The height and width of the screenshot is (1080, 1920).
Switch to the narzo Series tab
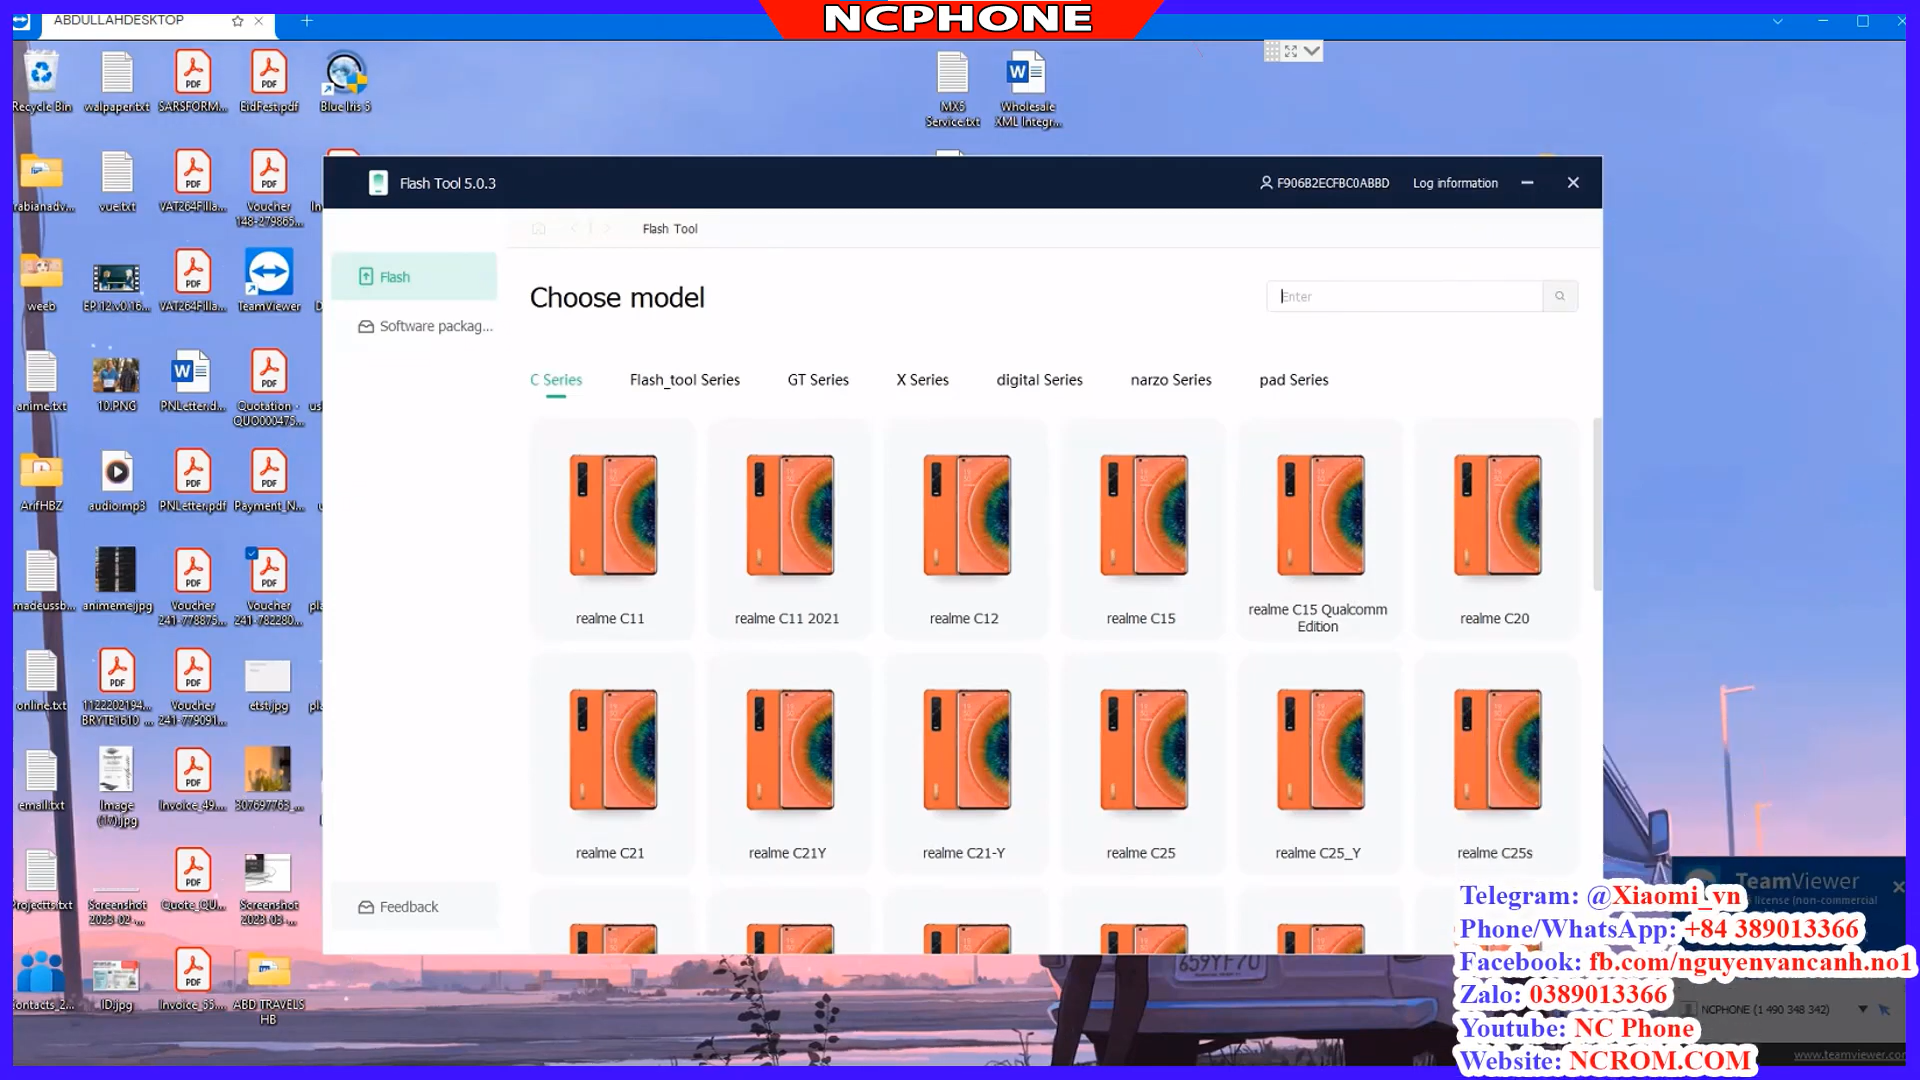pyautogui.click(x=1171, y=380)
